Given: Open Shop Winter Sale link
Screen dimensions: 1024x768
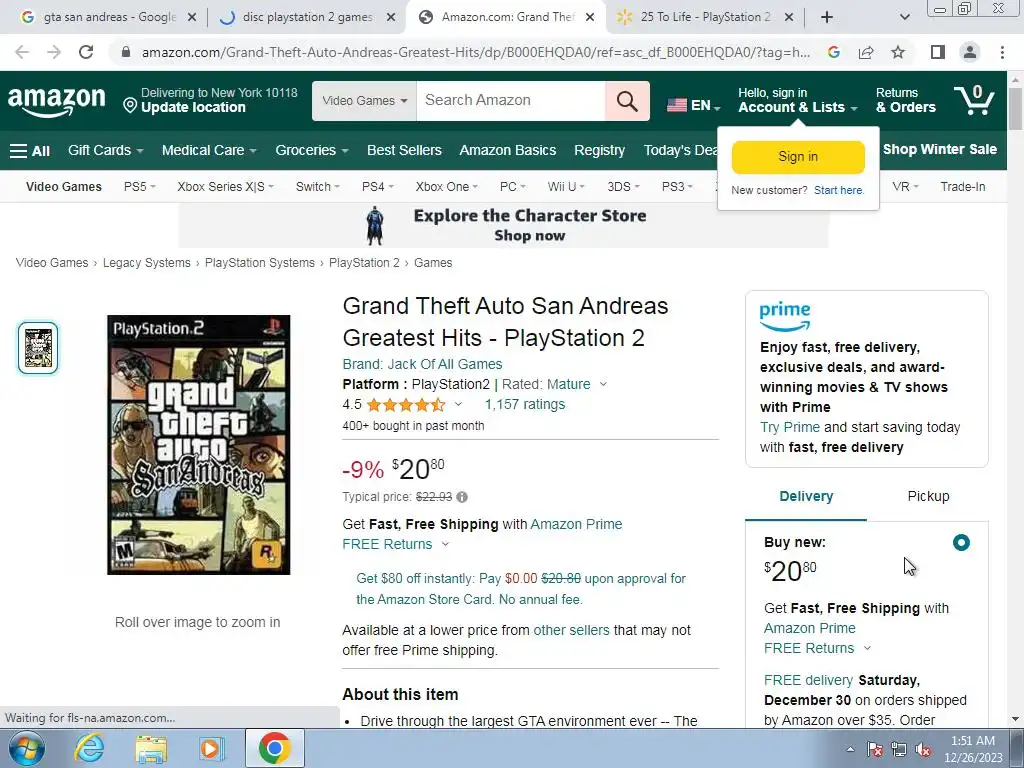Looking at the screenshot, I should 939,150.
